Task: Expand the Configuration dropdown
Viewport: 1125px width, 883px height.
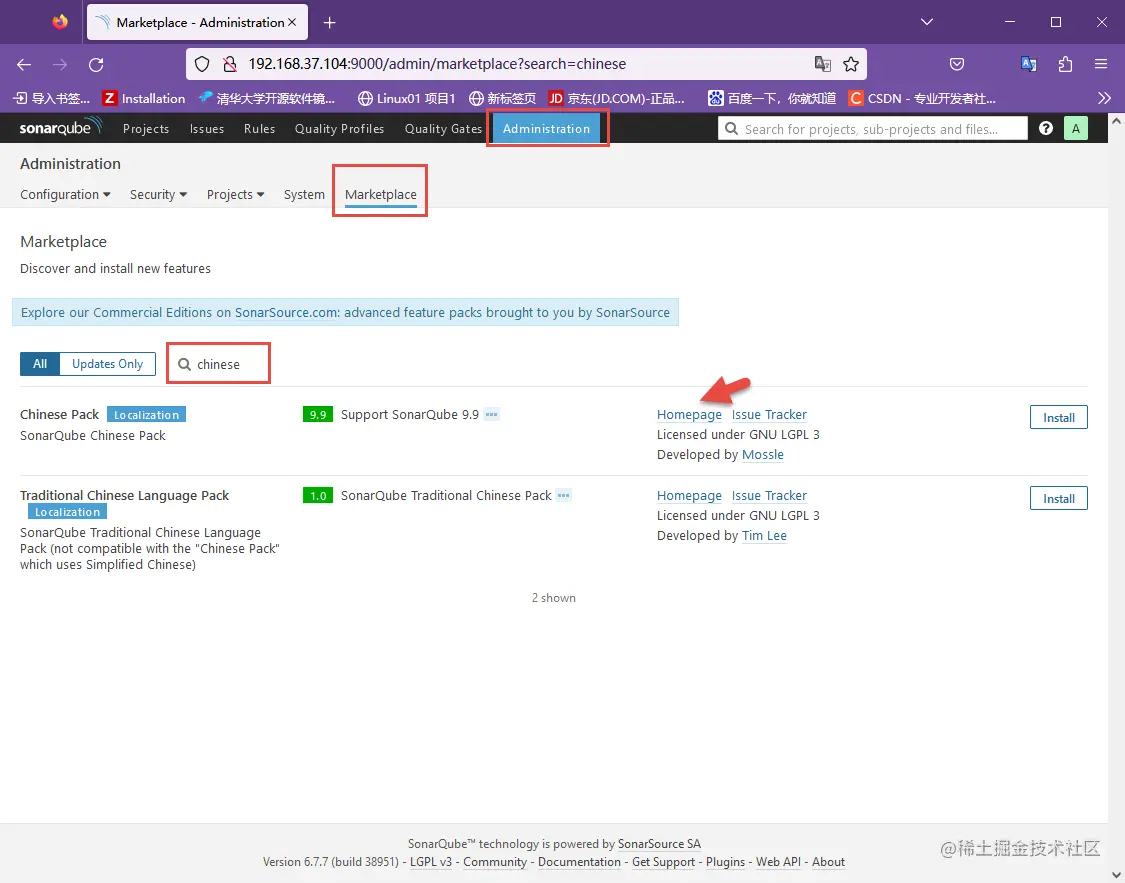Action: [65, 194]
